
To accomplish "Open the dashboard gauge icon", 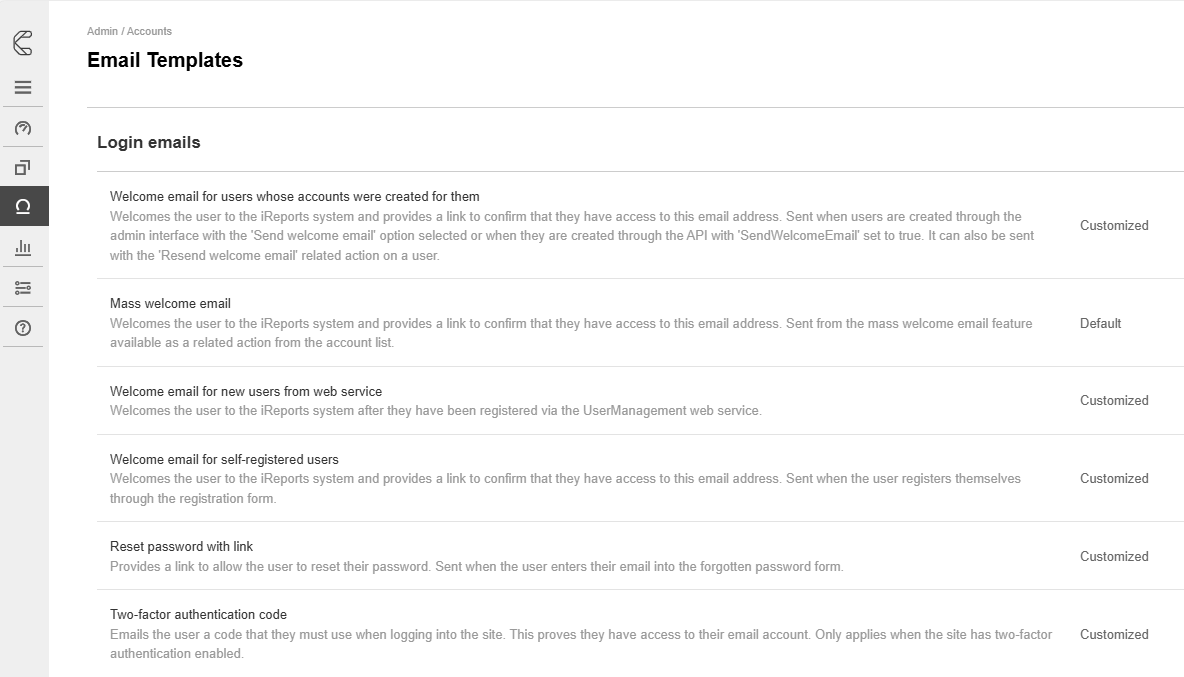I will 23,128.
